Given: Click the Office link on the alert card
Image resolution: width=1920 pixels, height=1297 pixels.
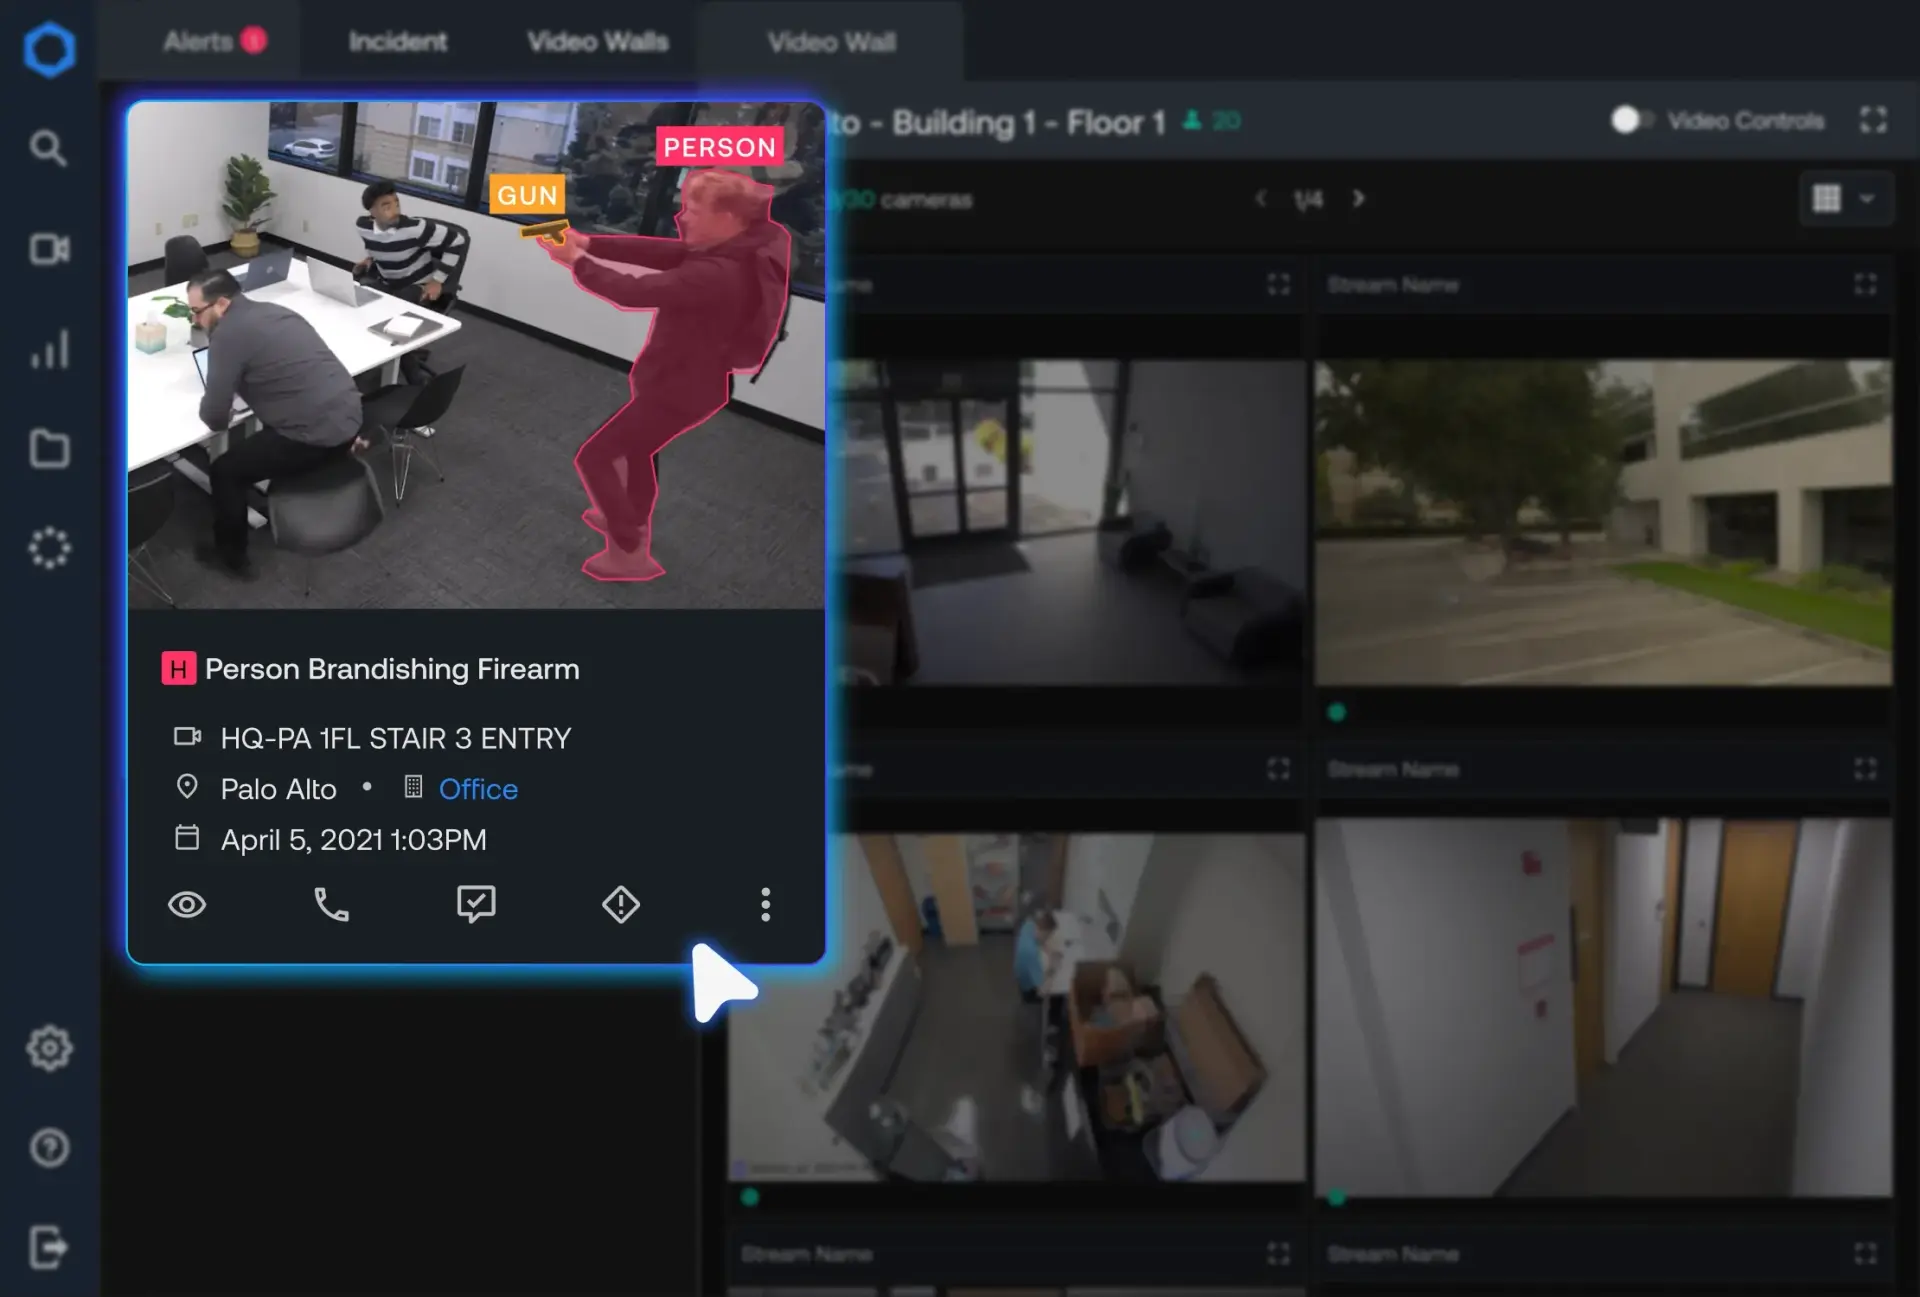Looking at the screenshot, I should [x=477, y=789].
